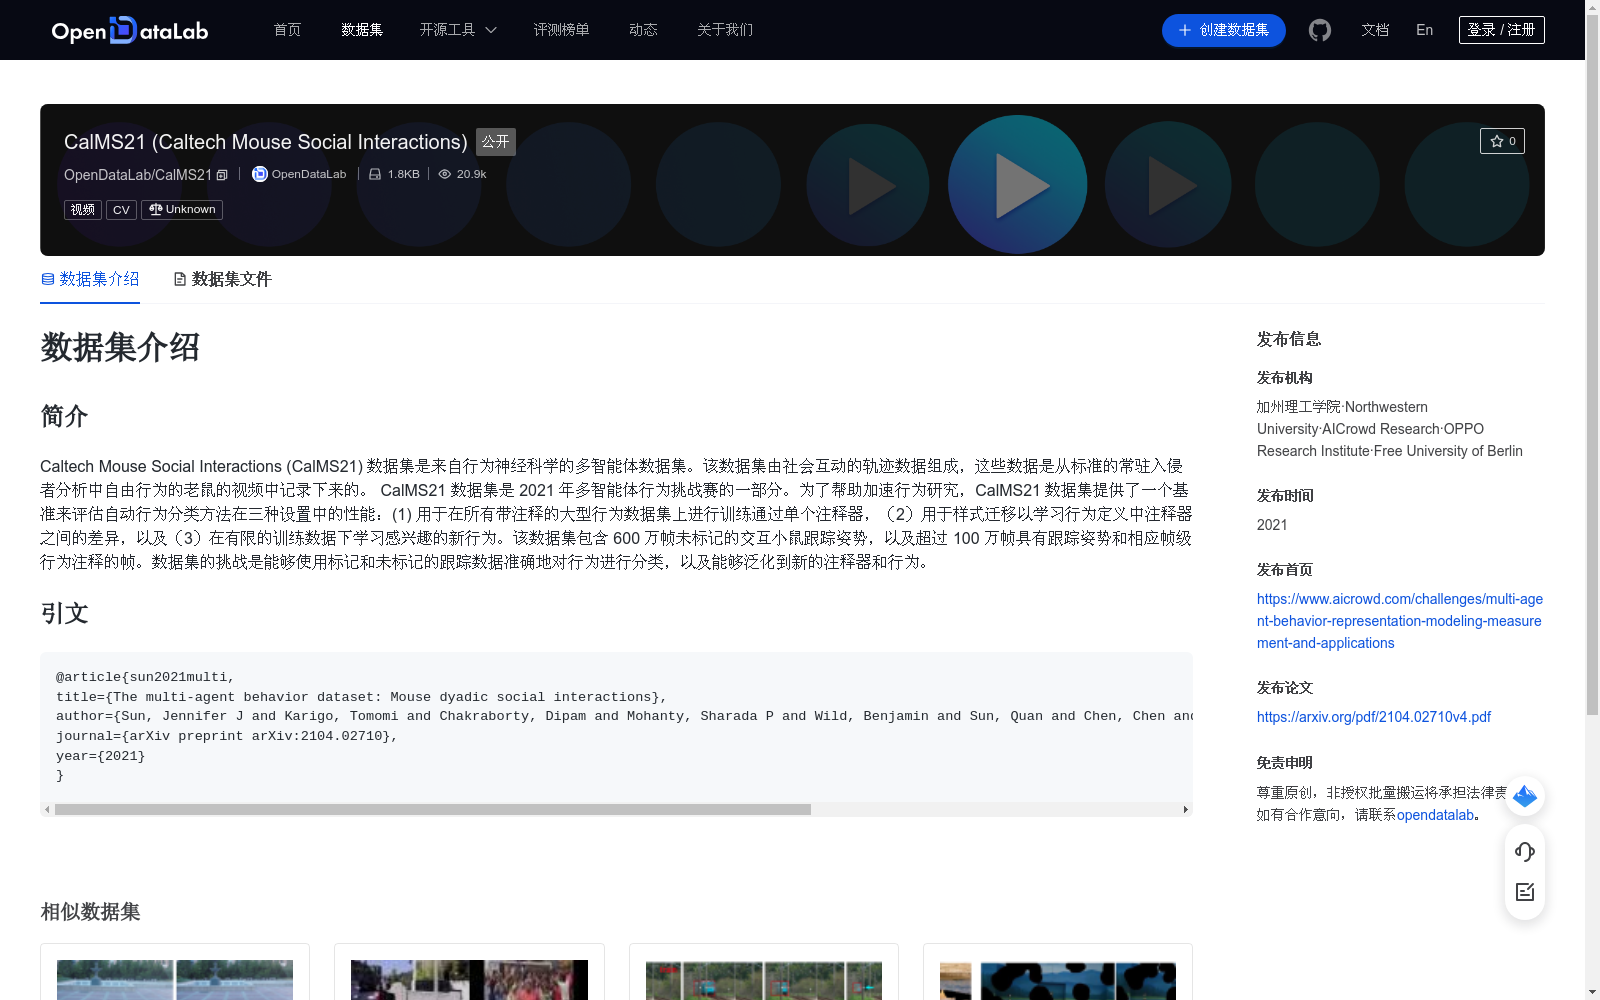Click the 创建数据集 button
Viewport: 1600px width, 1000px height.
(1223, 30)
